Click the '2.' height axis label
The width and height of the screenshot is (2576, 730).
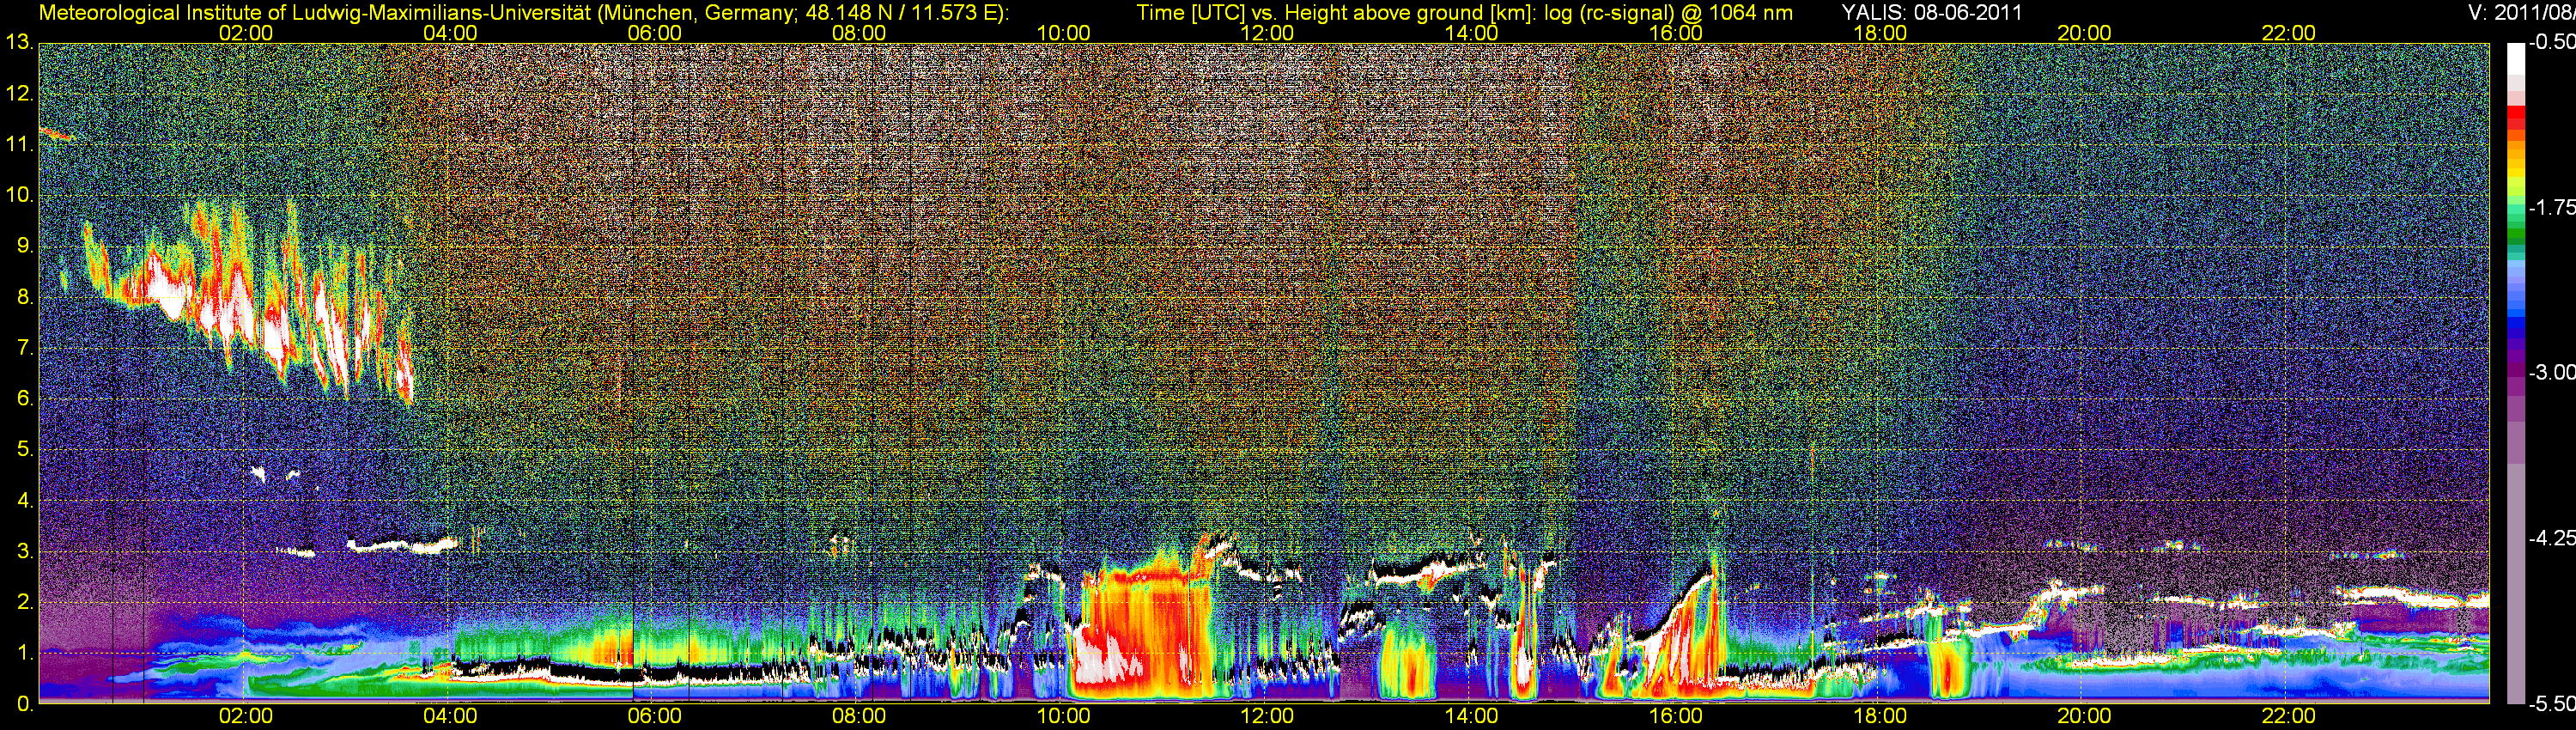click(x=25, y=603)
